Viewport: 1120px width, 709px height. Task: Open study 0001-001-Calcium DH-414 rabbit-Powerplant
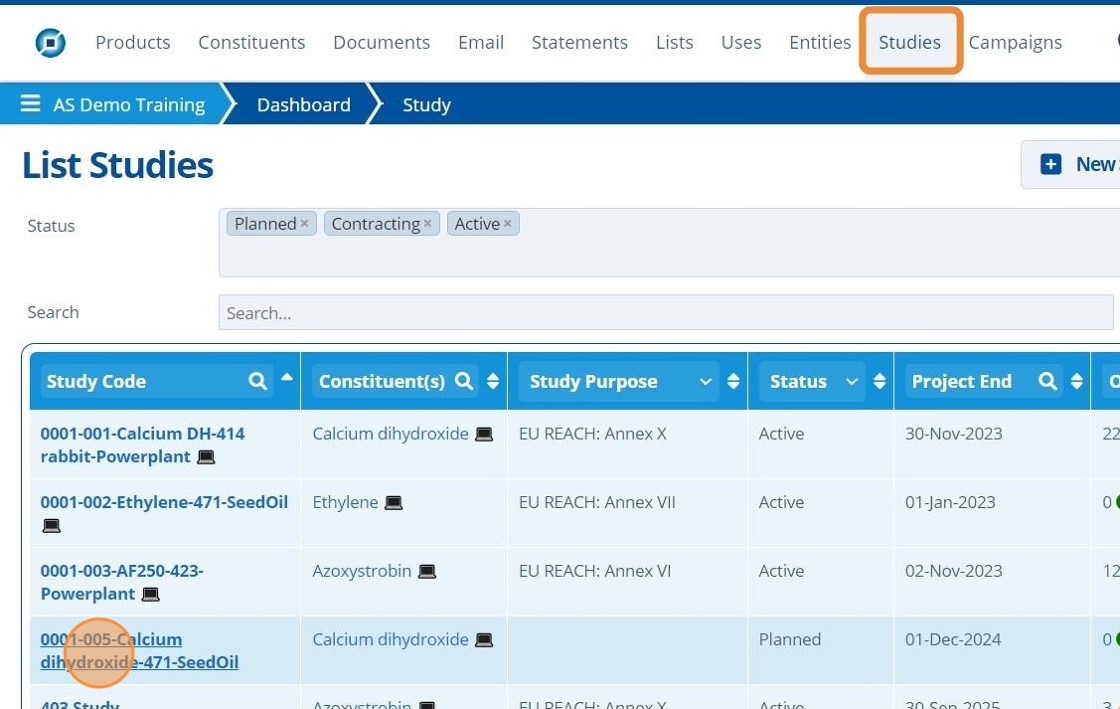click(x=142, y=445)
